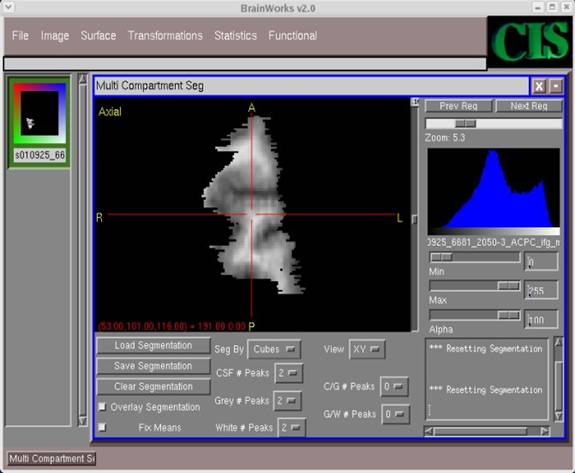
Task: Click the log area's scroll-left arrow
Action: tap(428, 432)
